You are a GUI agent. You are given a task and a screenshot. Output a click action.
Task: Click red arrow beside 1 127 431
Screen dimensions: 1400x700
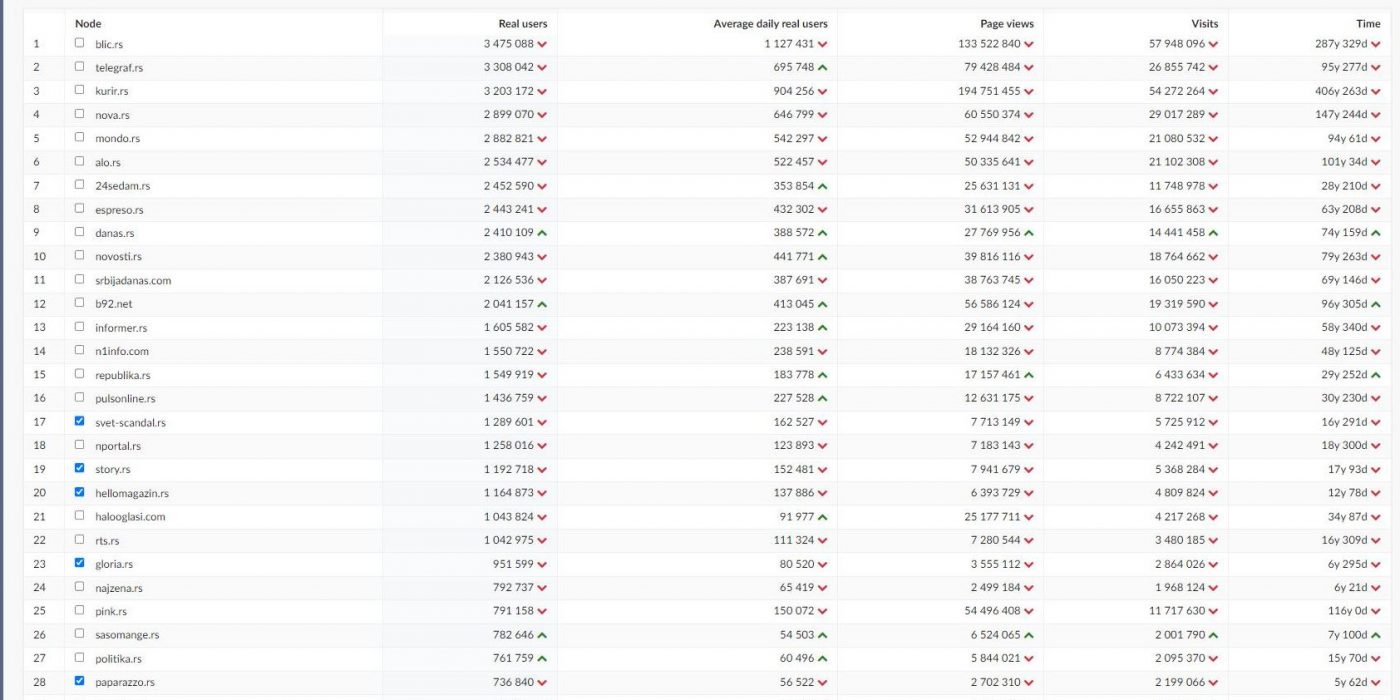tap(822, 45)
